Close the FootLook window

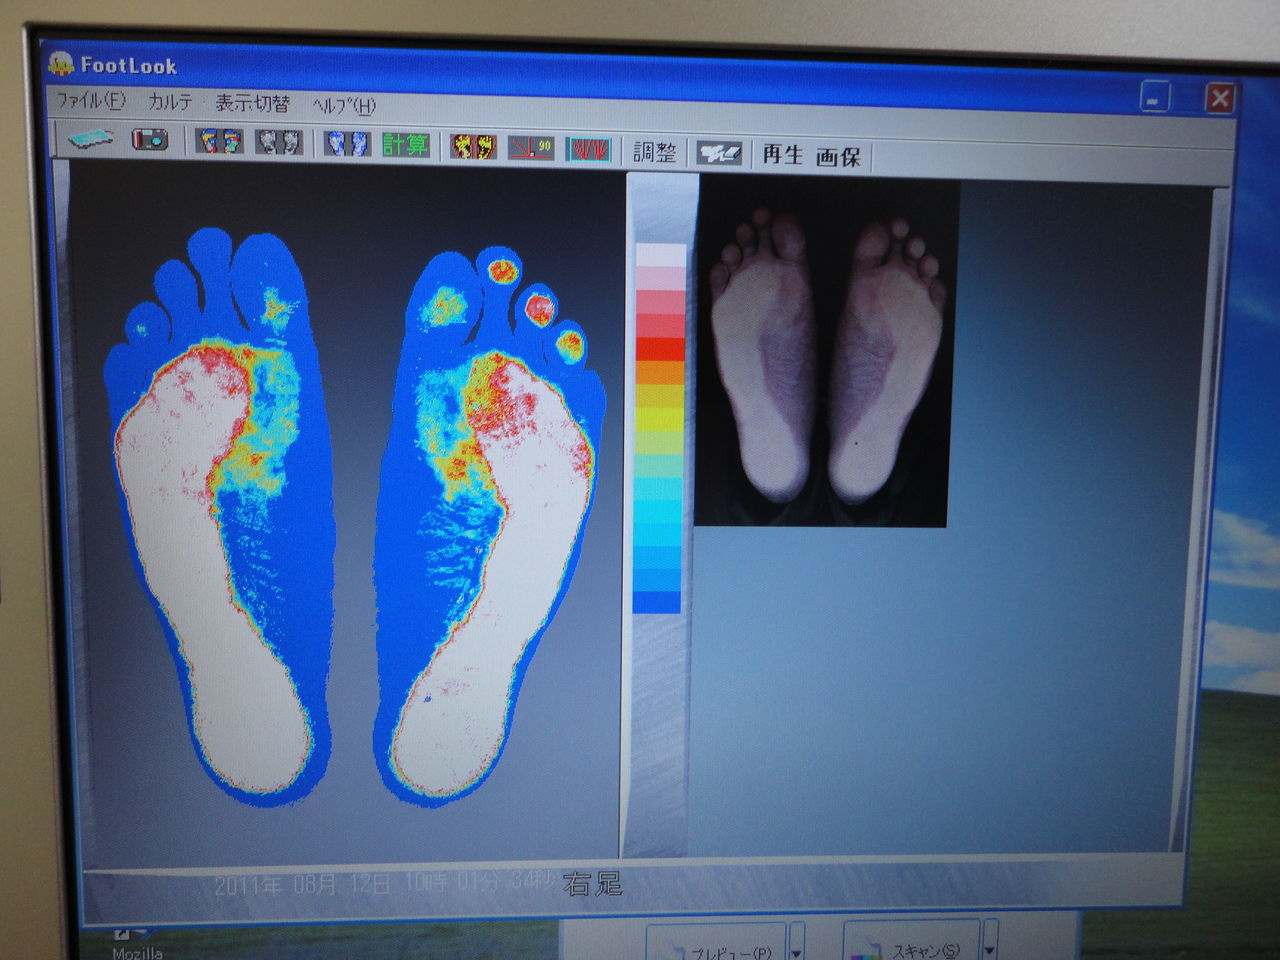tap(1219, 98)
